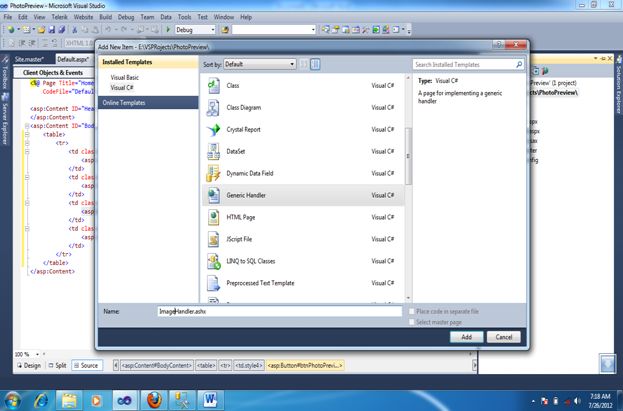
Task: Open Microsoft Word from the taskbar
Action: (x=210, y=400)
